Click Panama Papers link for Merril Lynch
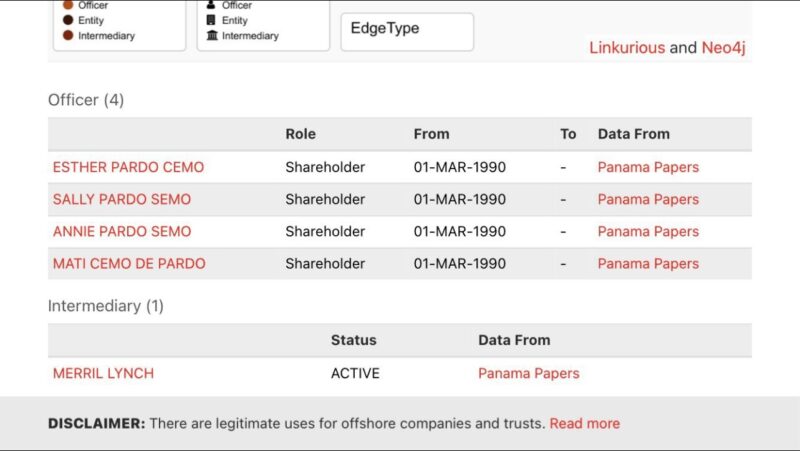 point(529,373)
